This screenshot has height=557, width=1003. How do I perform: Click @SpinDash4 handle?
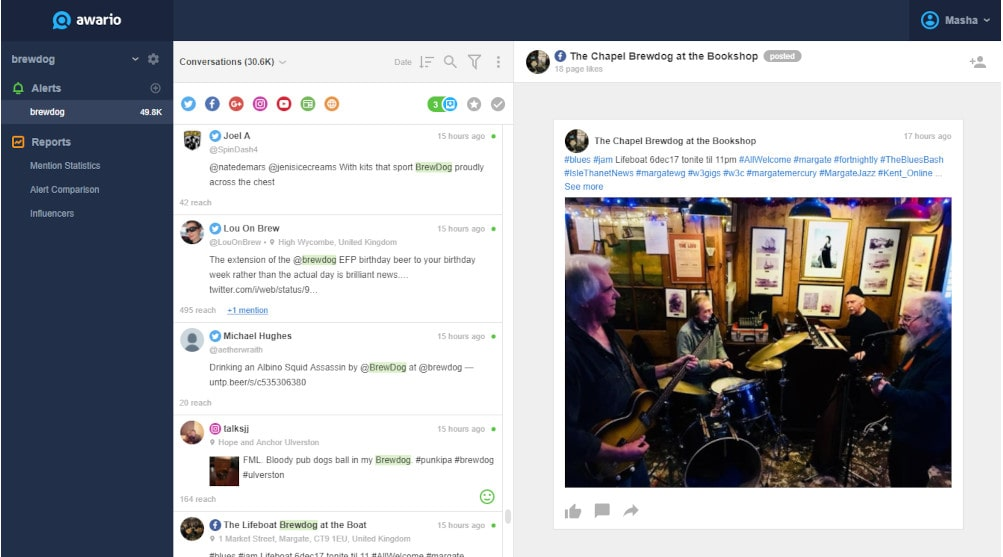[x=233, y=150]
